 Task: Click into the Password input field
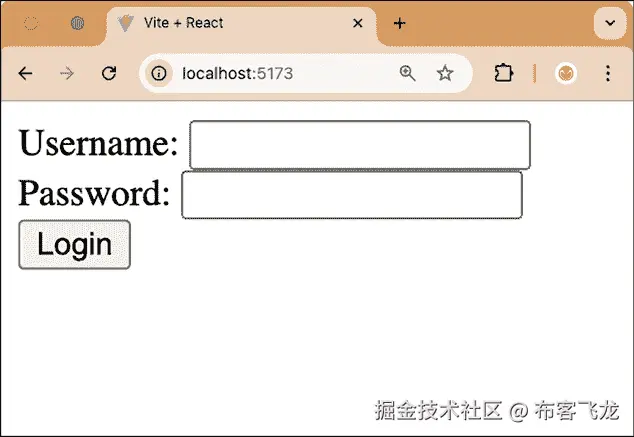[352, 195]
